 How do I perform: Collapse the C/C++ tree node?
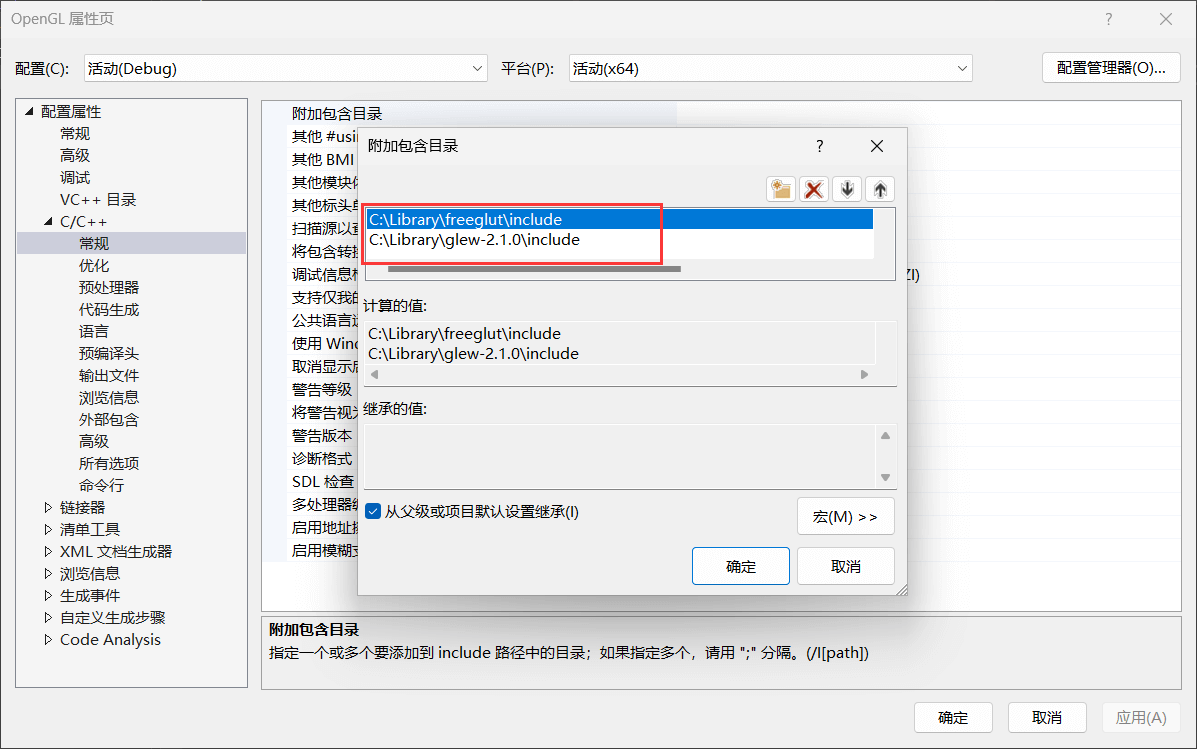tap(47, 221)
